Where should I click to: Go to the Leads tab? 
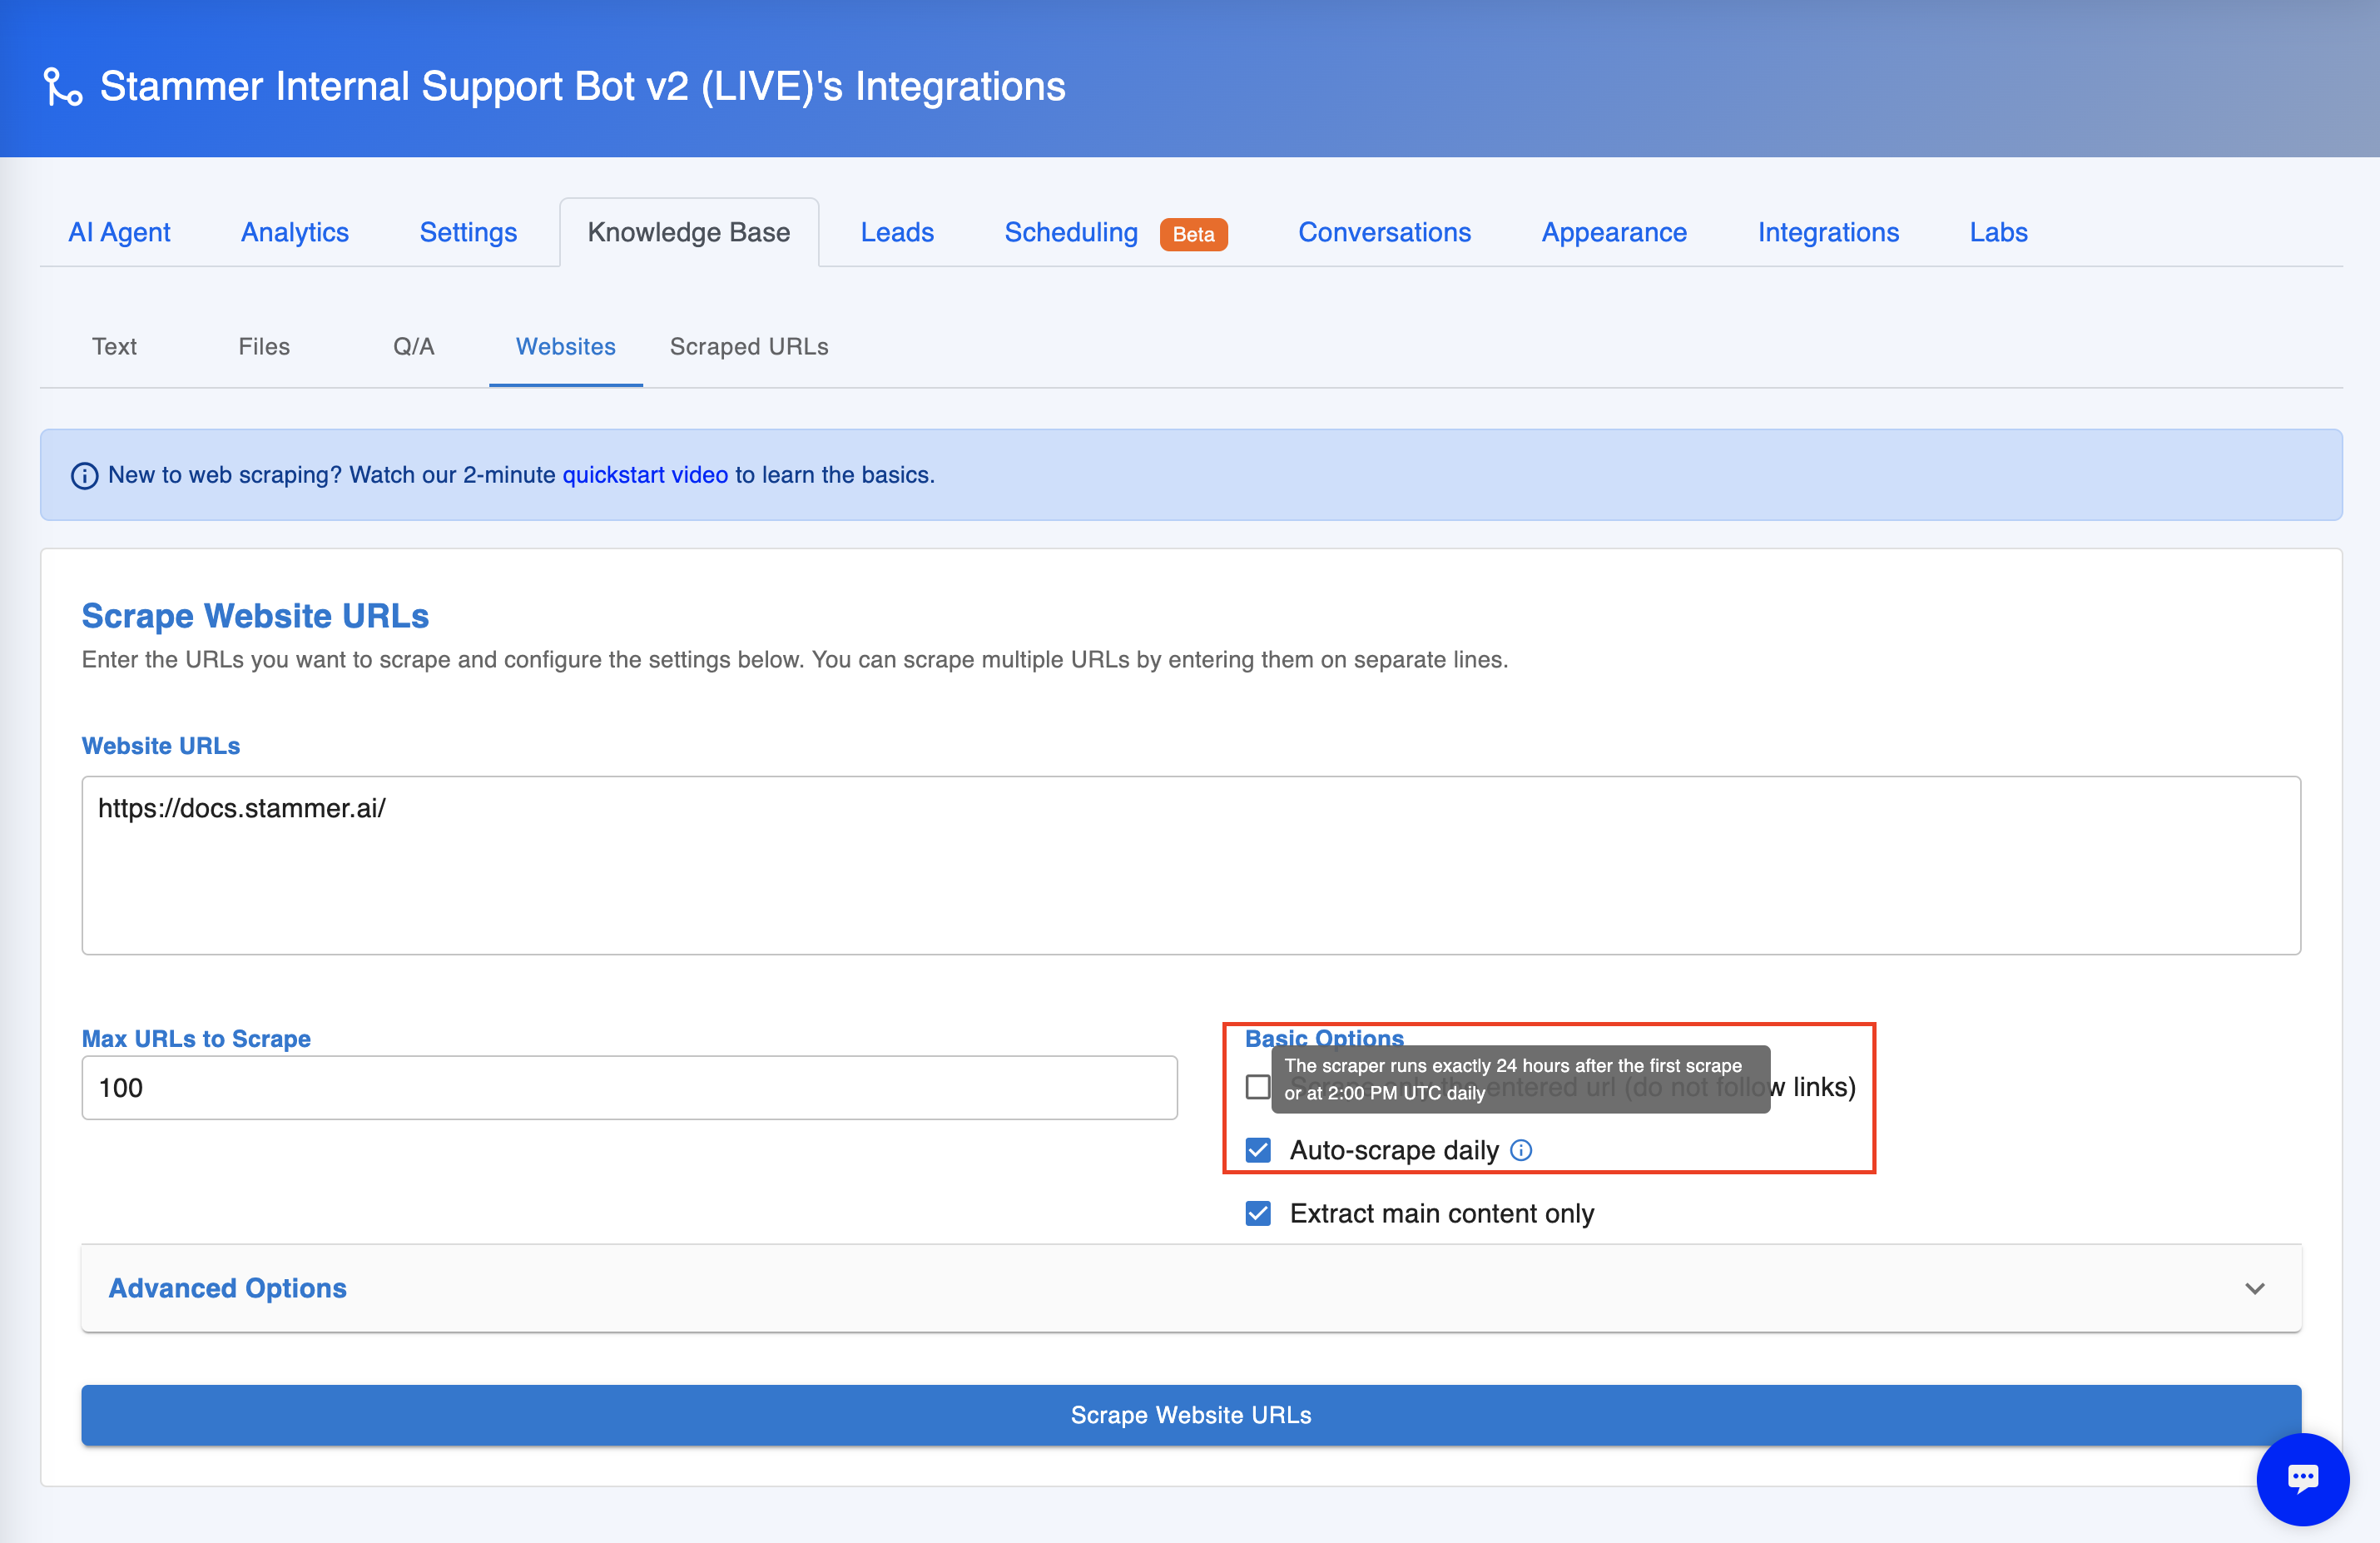(897, 232)
